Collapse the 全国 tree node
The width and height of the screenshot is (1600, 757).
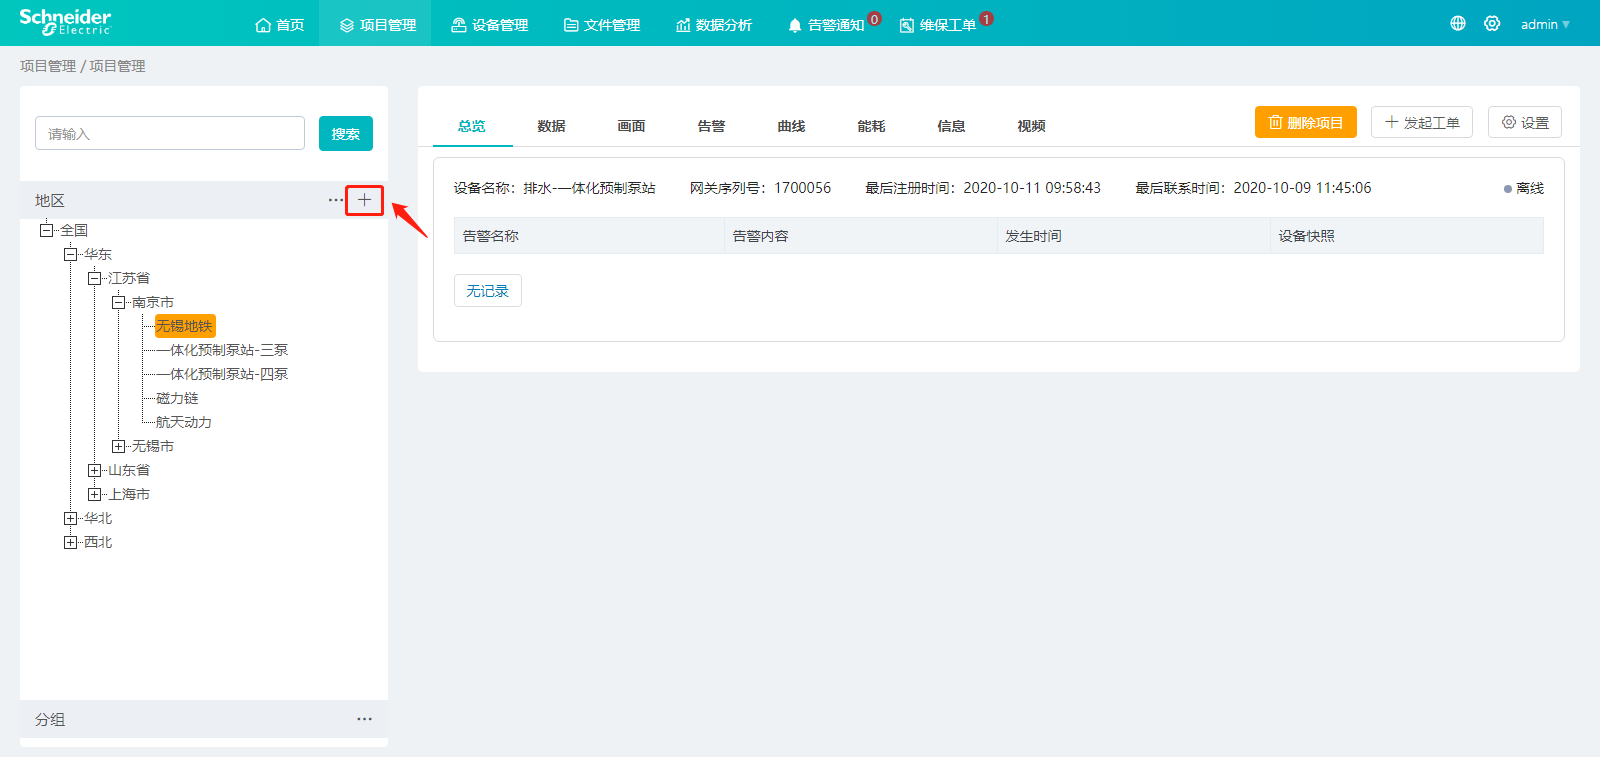click(x=46, y=230)
